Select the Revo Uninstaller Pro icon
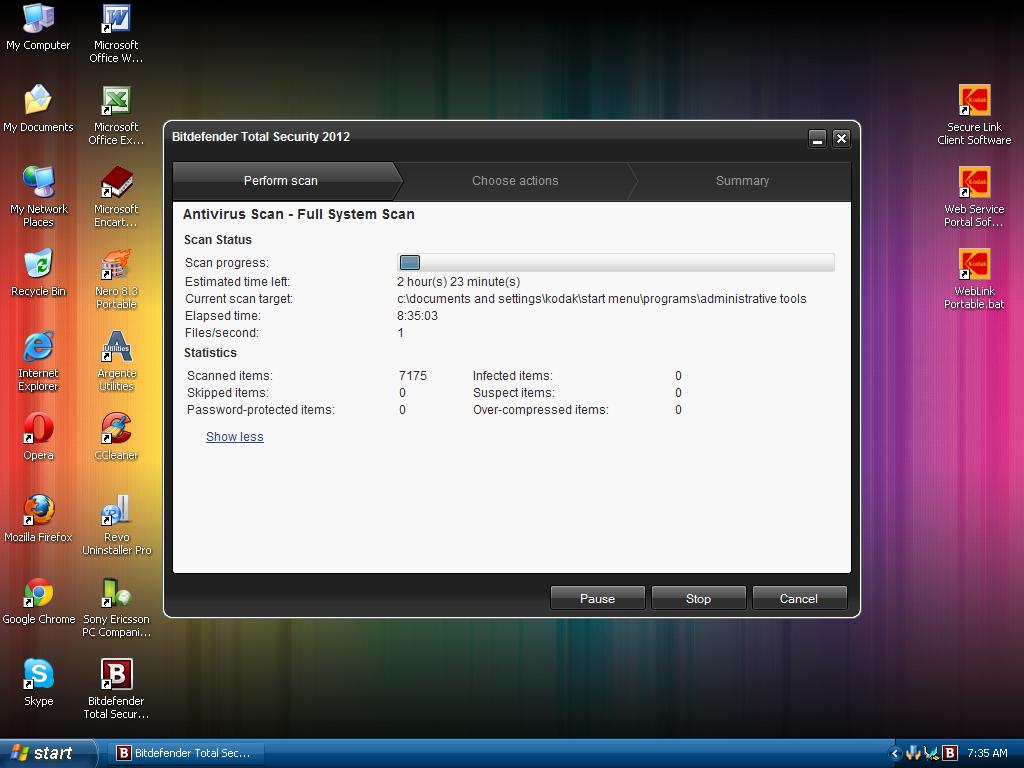Image resolution: width=1024 pixels, height=768 pixels. tap(116, 526)
